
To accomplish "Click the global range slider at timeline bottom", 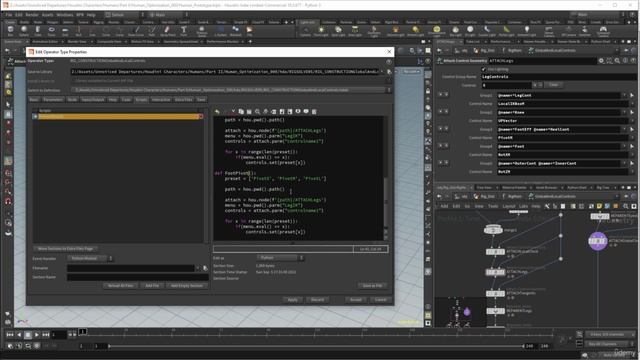I will [316, 346].
